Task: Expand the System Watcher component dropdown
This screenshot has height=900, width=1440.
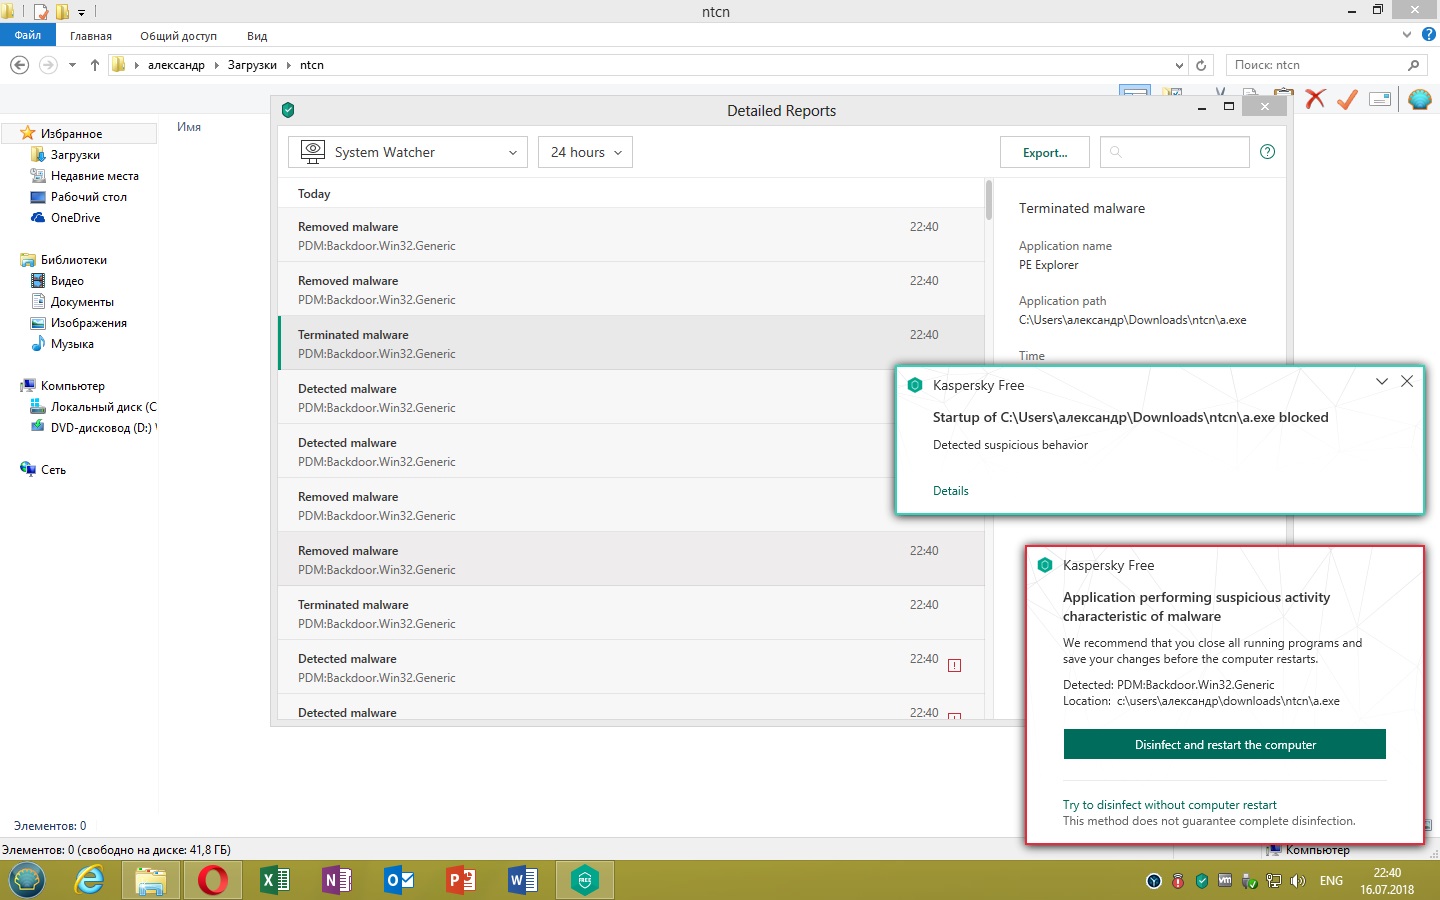Action: point(408,152)
